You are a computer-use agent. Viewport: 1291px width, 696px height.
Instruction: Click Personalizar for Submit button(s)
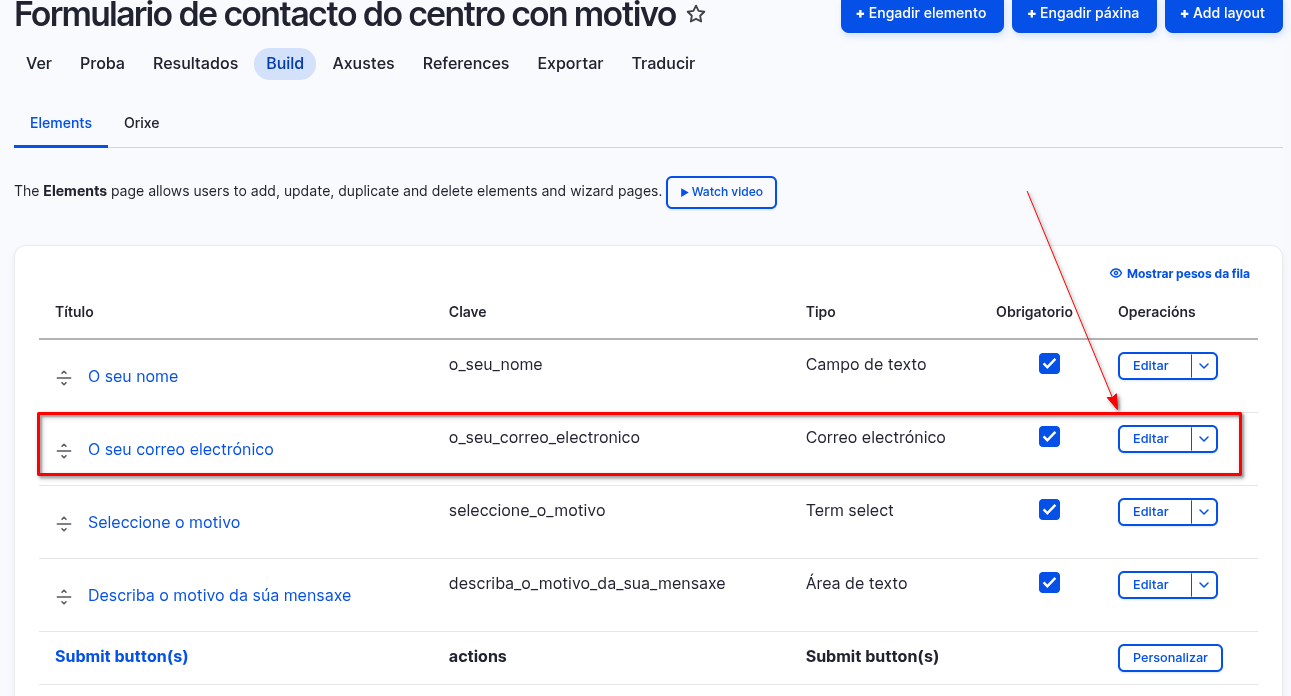tap(1170, 657)
